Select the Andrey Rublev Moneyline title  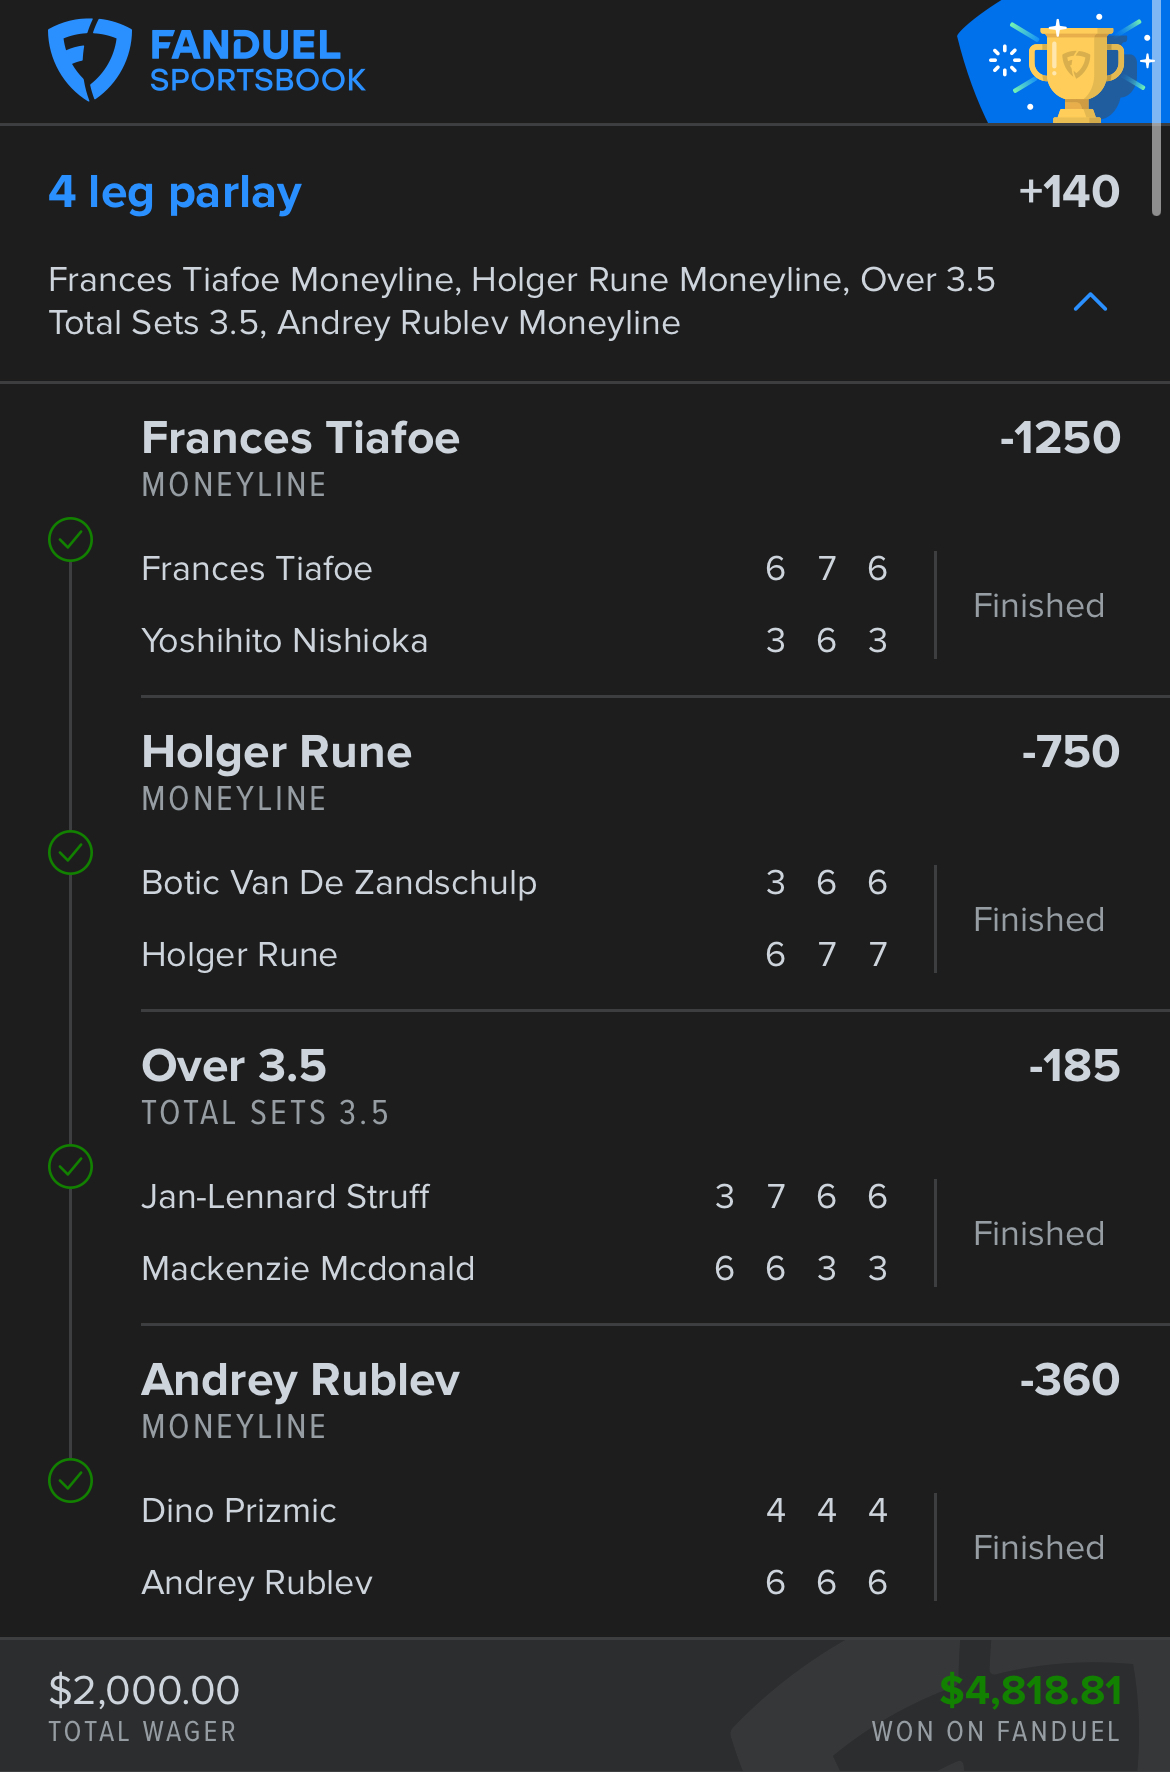(300, 1381)
